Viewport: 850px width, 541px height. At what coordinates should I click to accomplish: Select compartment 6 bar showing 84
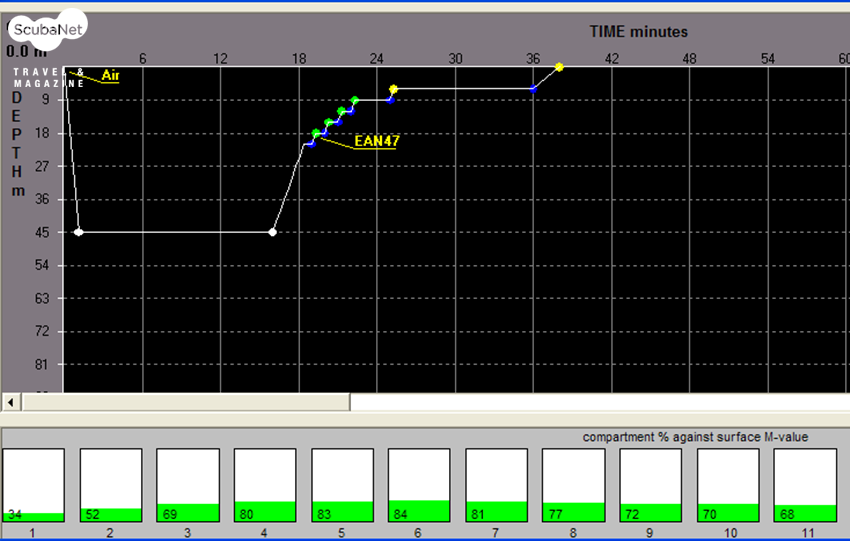pyautogui.click(x=419, y=485)
